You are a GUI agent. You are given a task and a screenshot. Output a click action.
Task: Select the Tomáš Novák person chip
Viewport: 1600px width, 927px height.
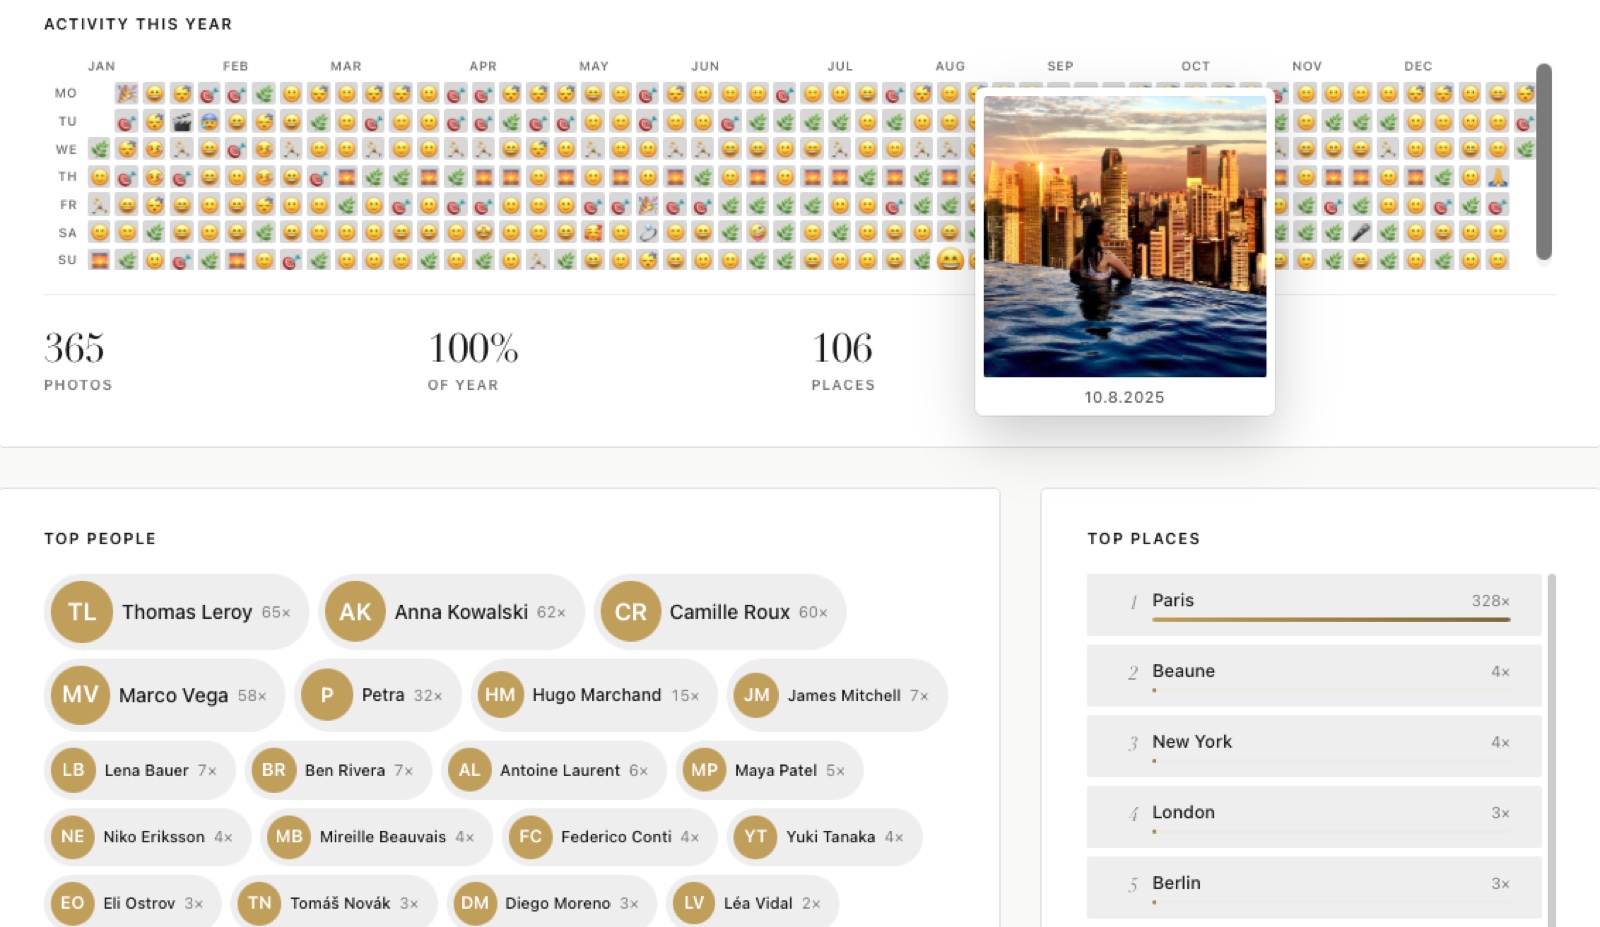[x=334, y=903]
